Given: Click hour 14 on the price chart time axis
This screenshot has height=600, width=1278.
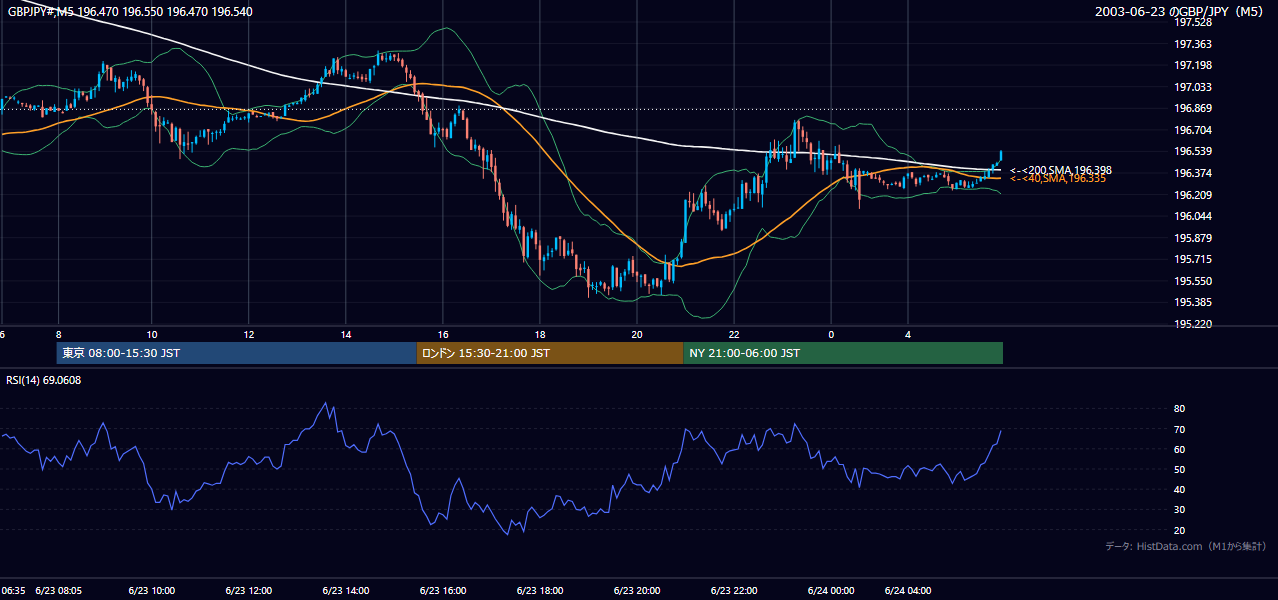Looking at the screenshot, I should tap(346, 335).
